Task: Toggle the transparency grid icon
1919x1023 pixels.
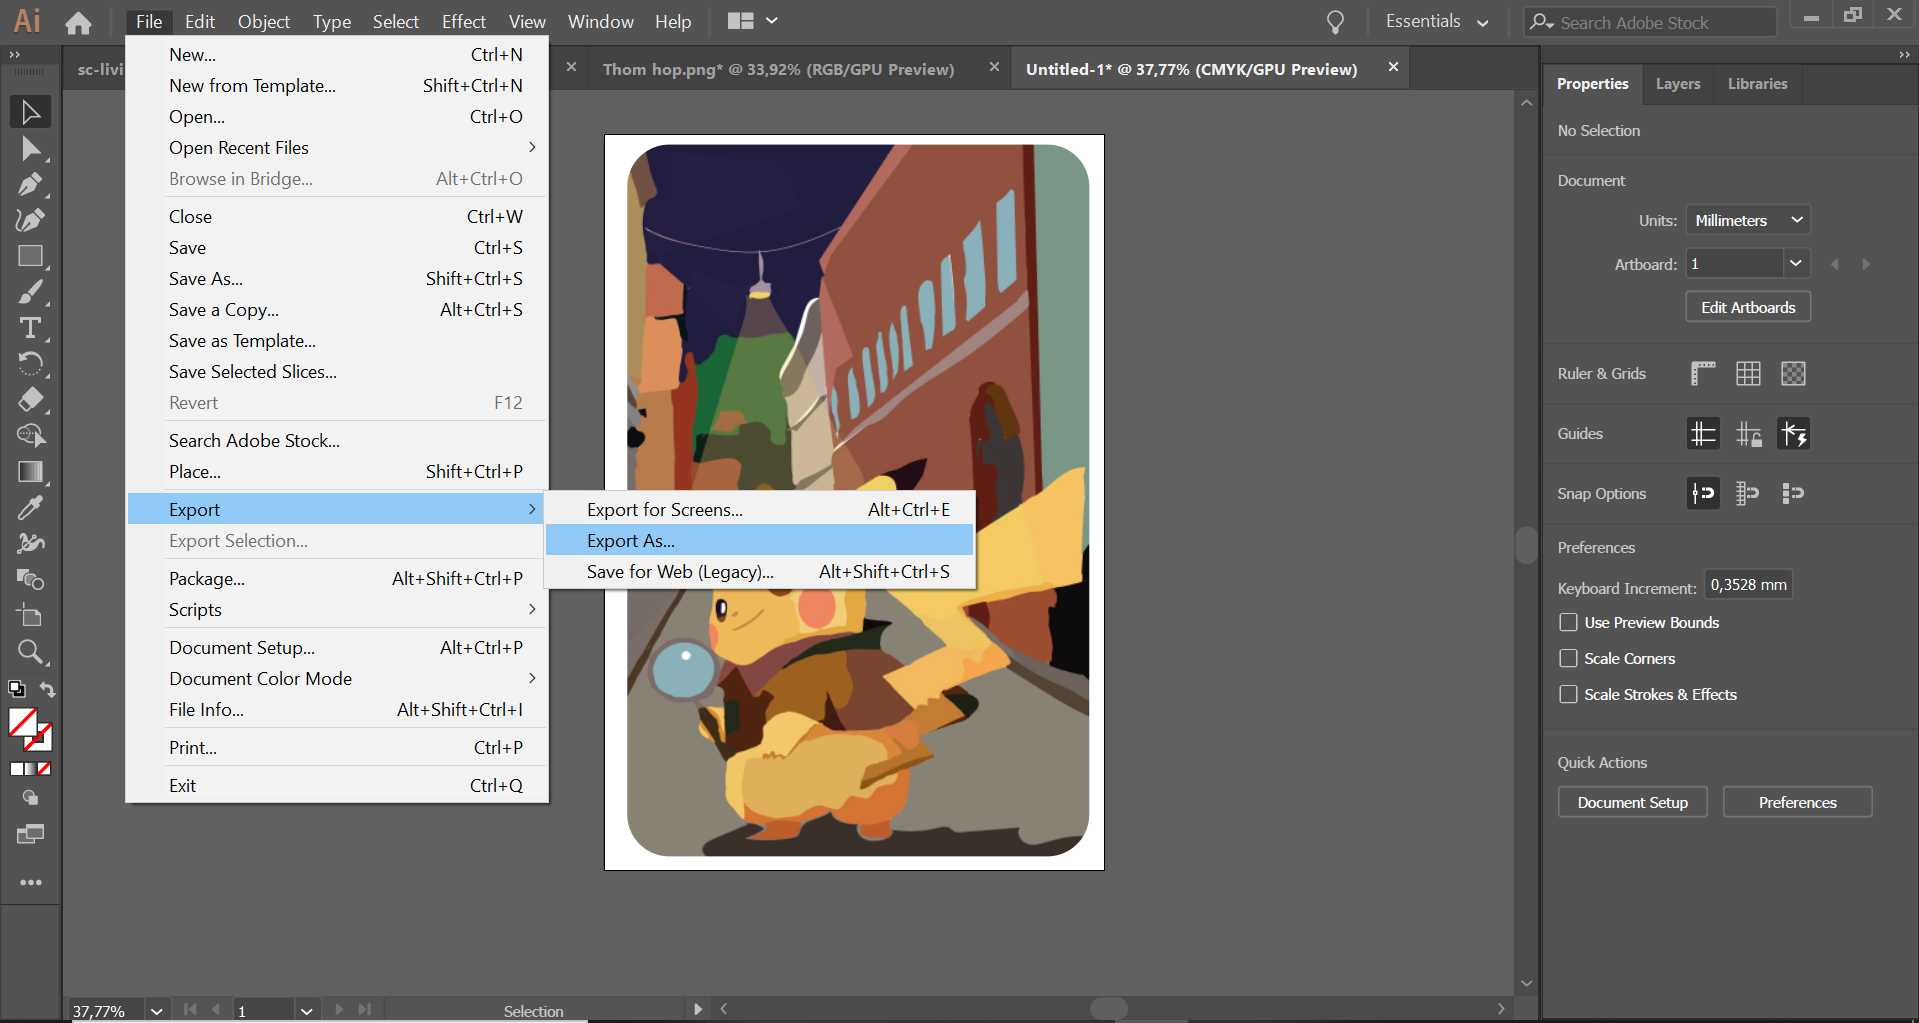Action: pyautogui.click(x=1793, y=374)
